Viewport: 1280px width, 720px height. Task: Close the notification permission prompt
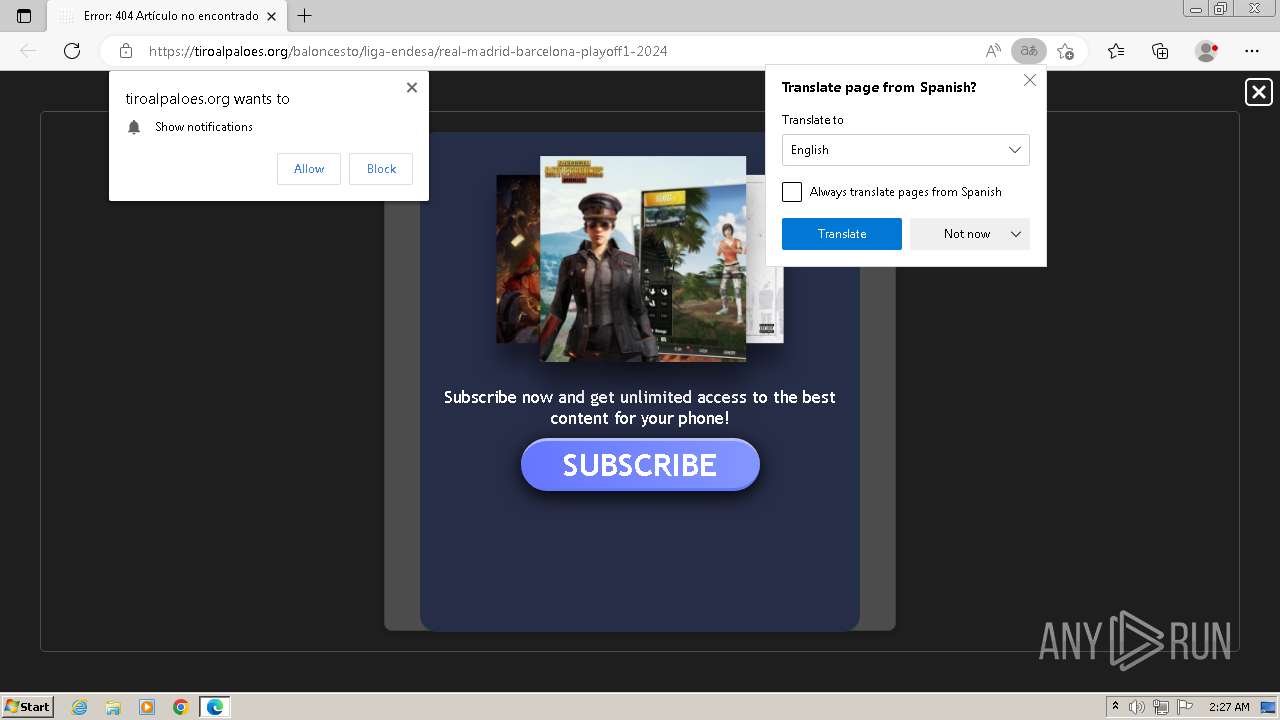point(412,88)
